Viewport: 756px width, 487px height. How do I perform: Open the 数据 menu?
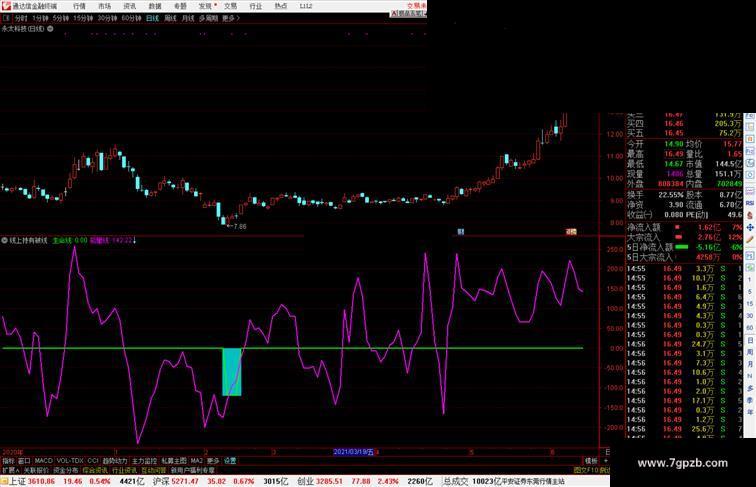point(155,6)
